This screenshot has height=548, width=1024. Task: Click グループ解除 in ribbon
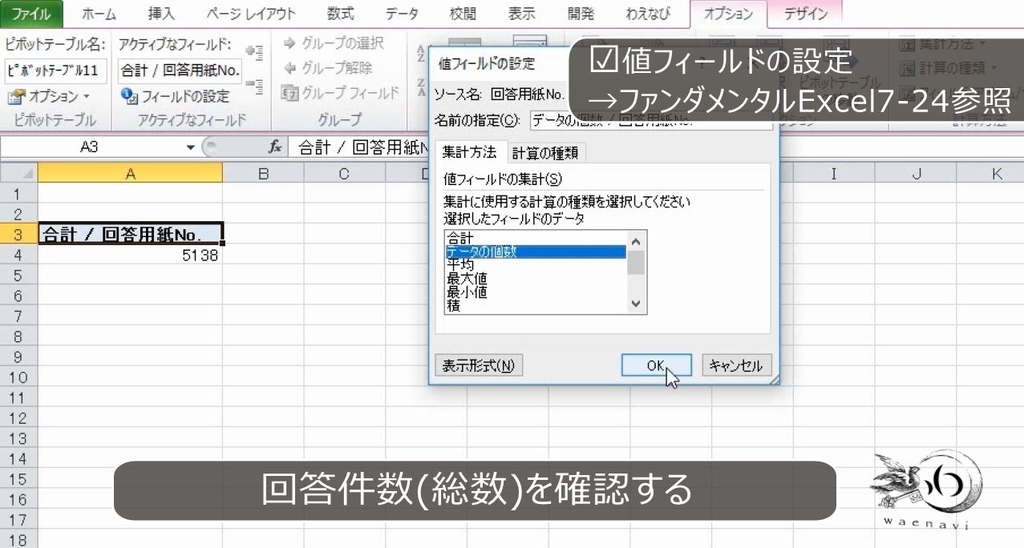pyautogui.click(x=327, y=68)
